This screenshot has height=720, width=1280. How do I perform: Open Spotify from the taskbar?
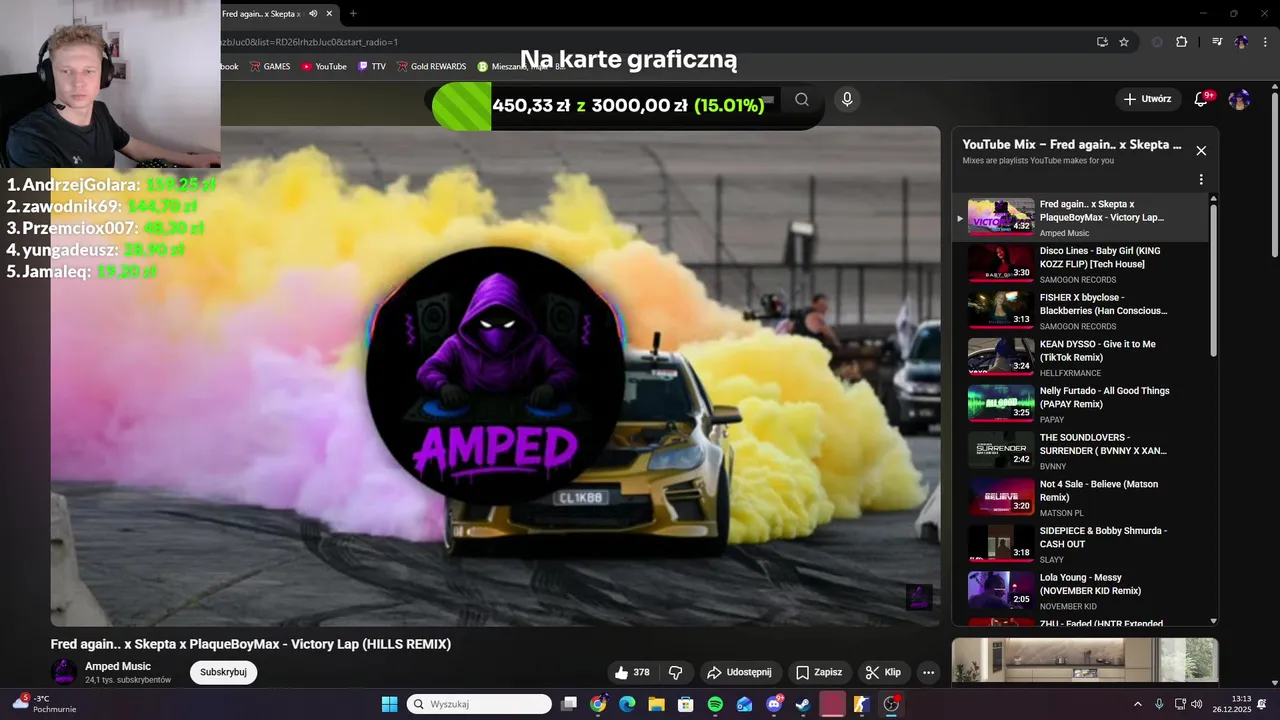[x=715, y=704]
